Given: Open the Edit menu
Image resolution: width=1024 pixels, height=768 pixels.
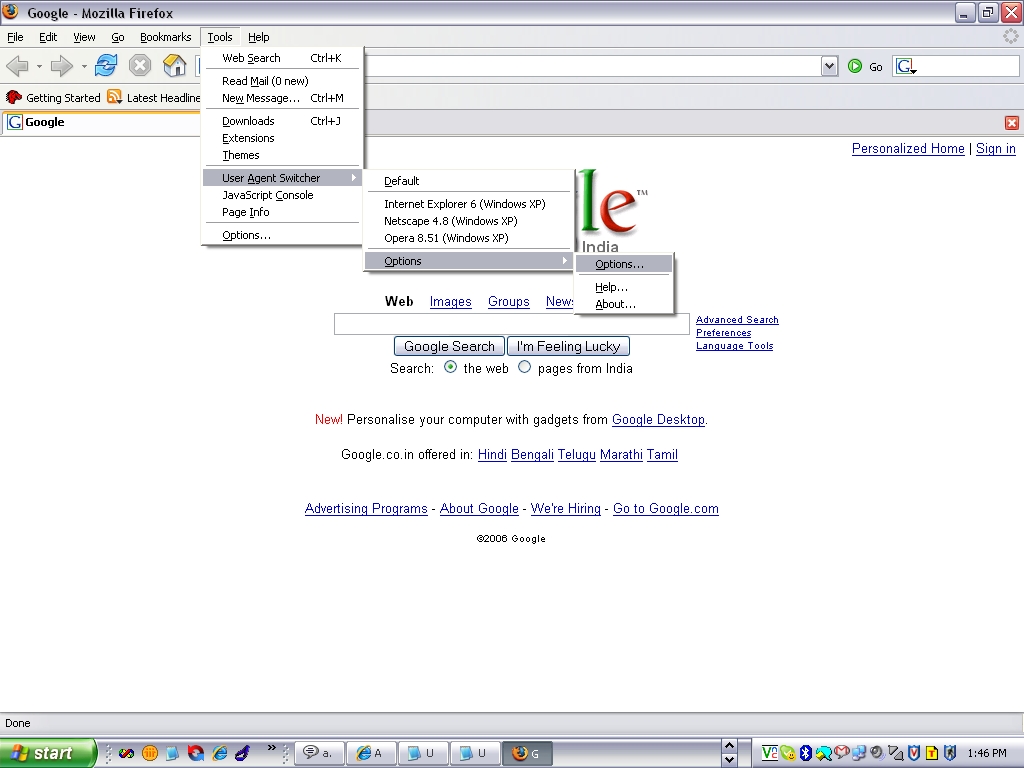Looking at the screenshot, I should point(48,37).
